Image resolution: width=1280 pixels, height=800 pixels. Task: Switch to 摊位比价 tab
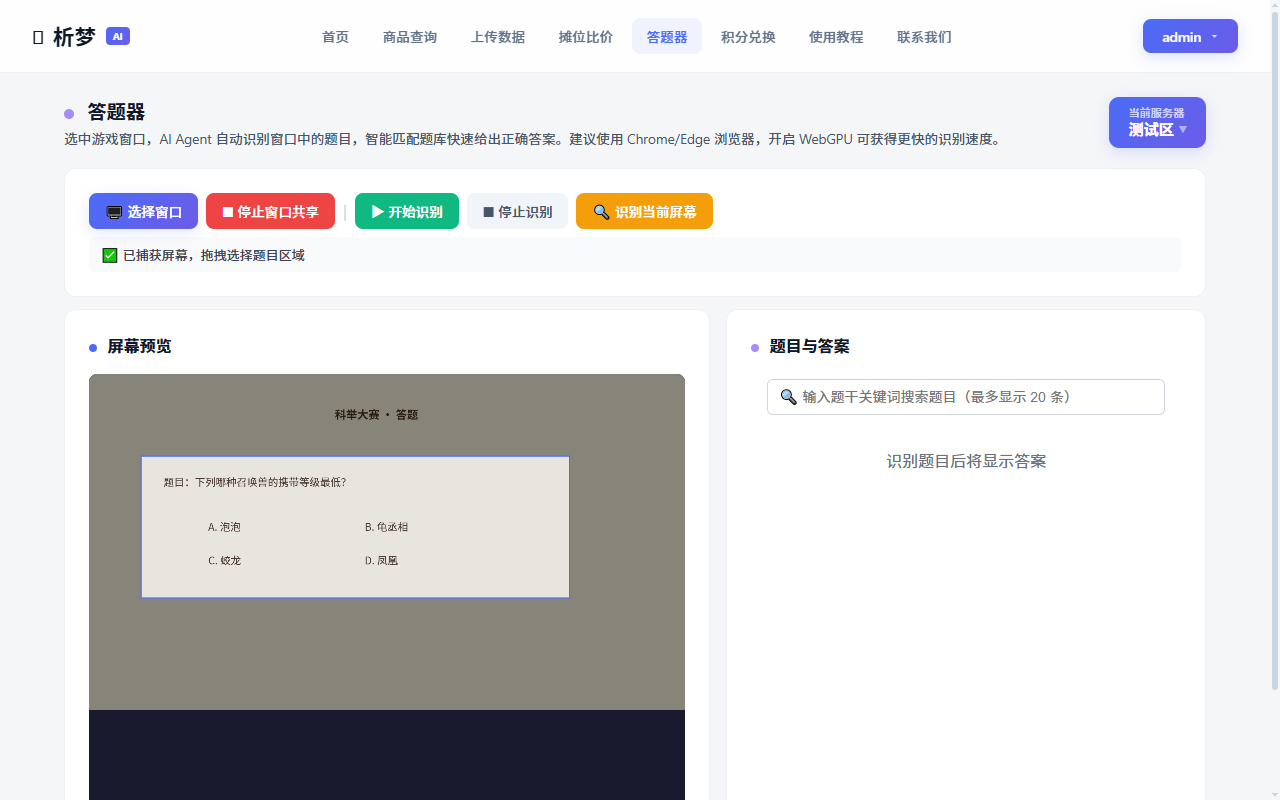click(x=586, y=37)
